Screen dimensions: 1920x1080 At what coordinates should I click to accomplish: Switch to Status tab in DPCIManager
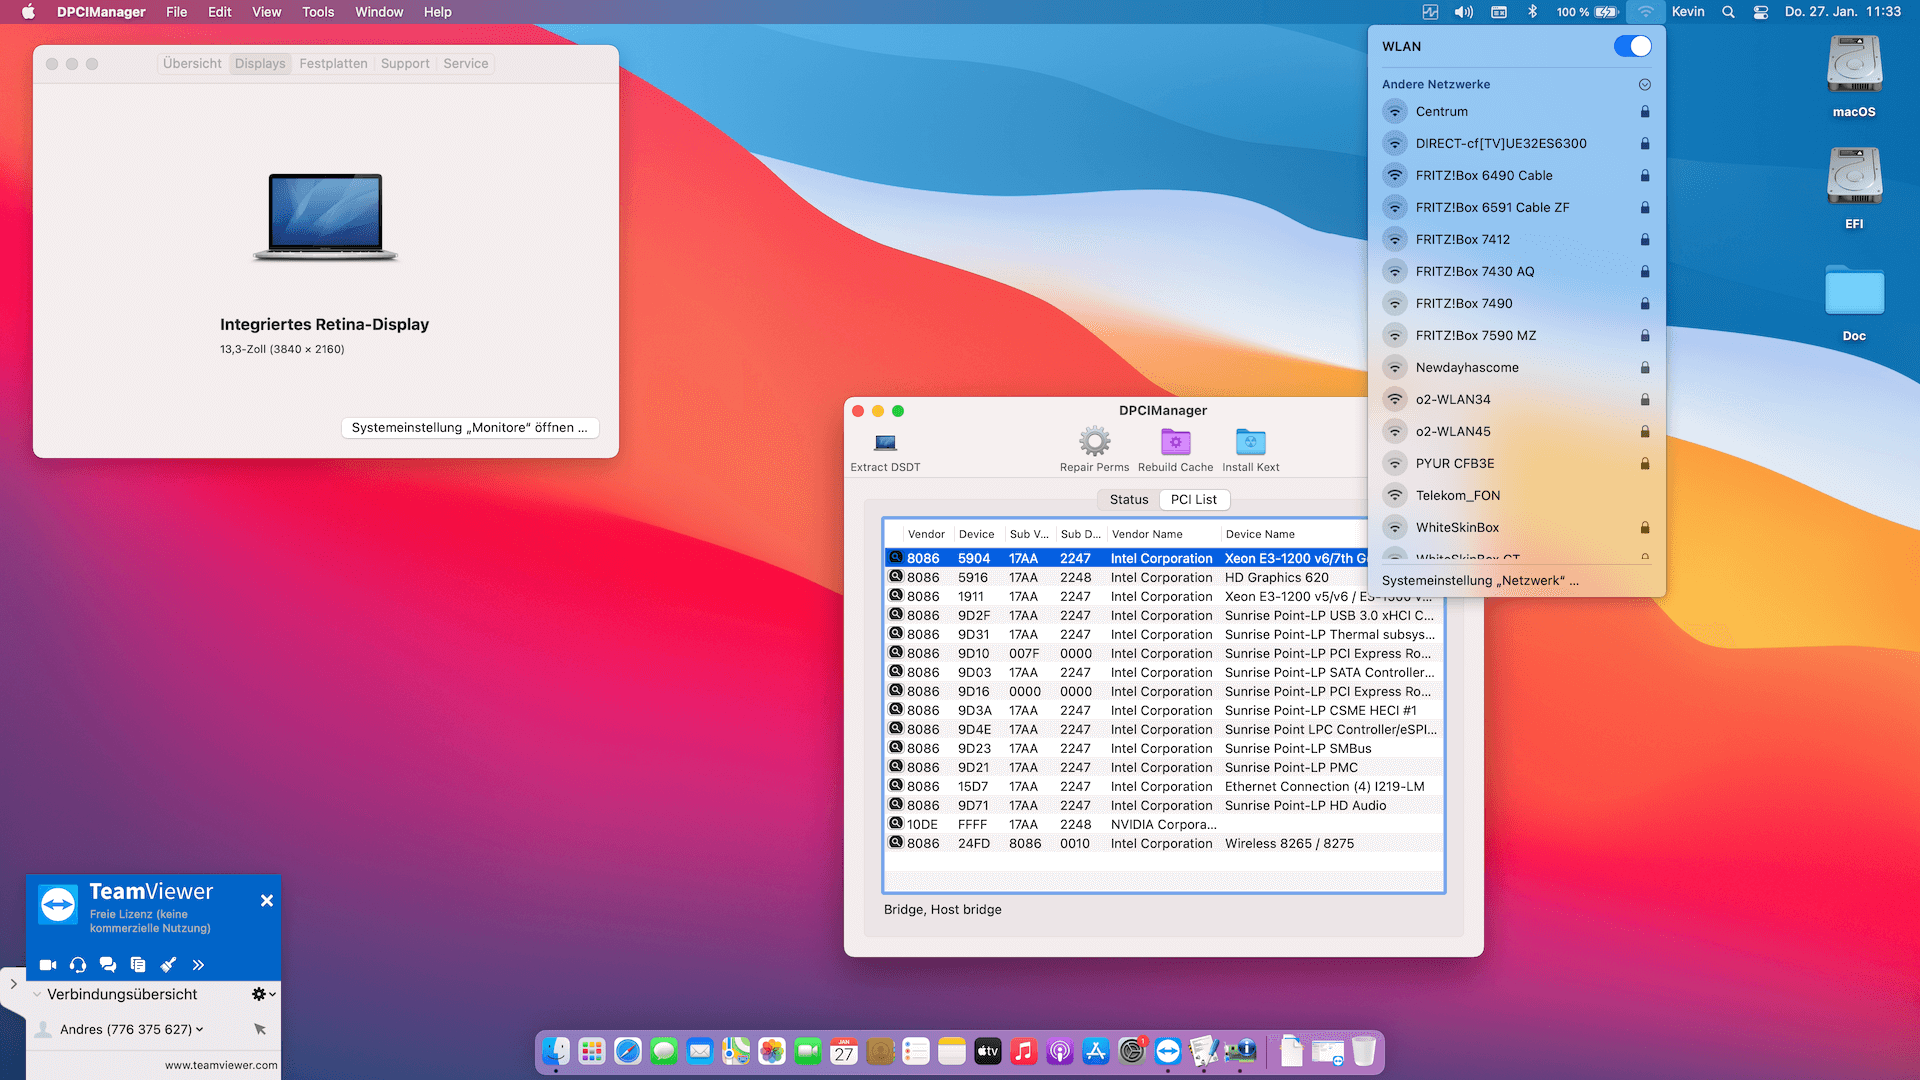click(x=1129, y=500)
